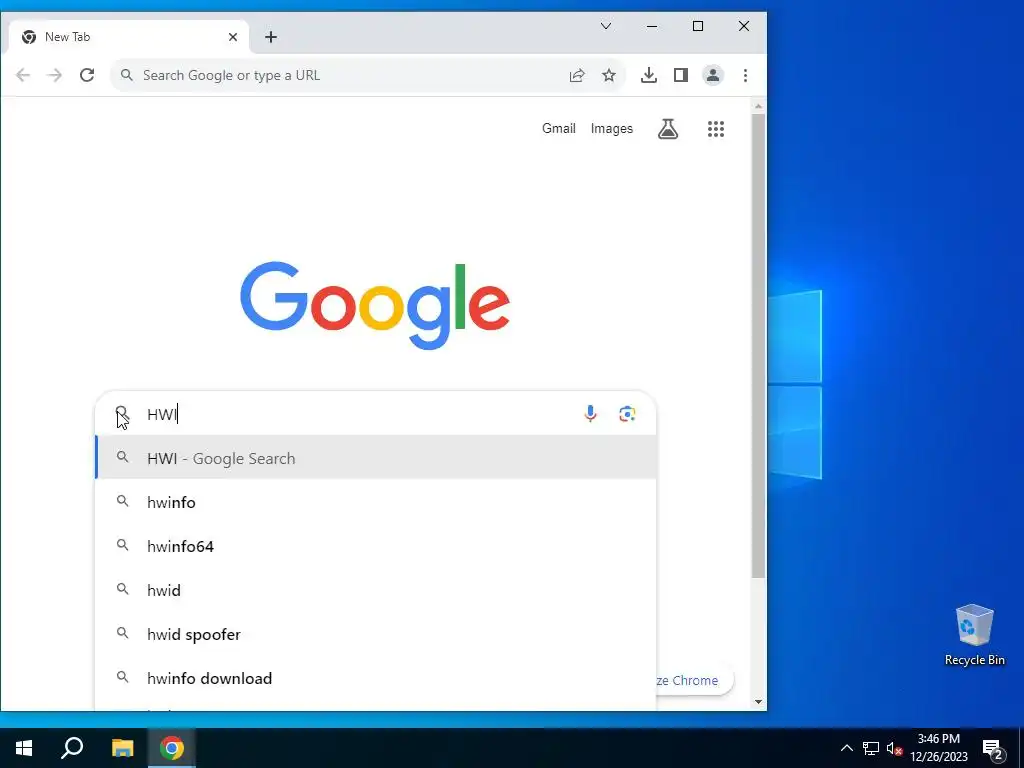
Task: Choose the 'hwid spoofer' suggestion
Action: tap(376, 634)
